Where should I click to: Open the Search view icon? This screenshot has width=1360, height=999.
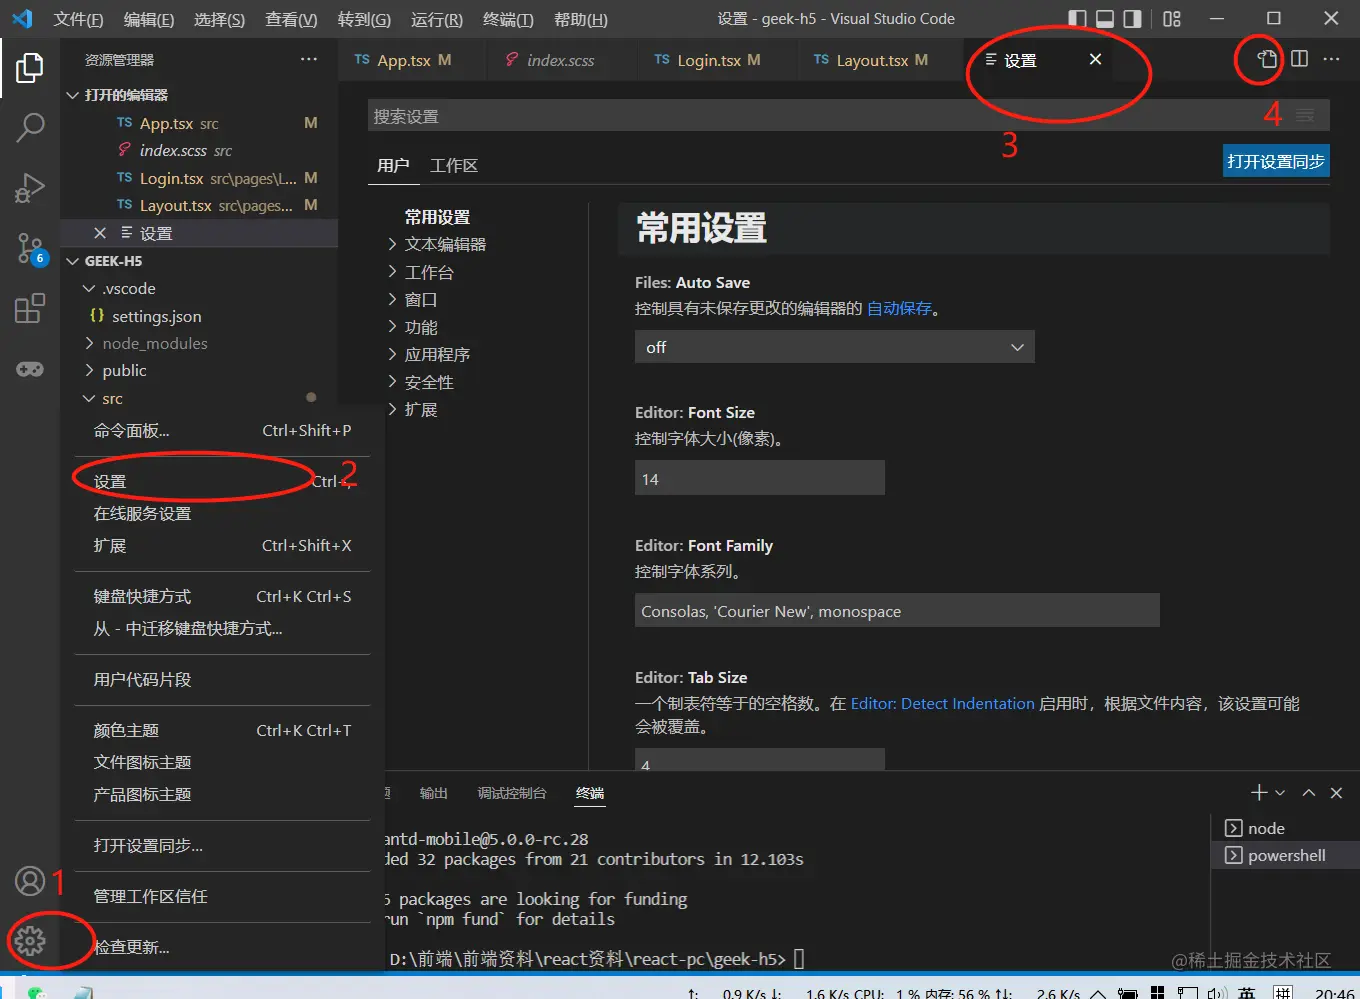(30, 127)
